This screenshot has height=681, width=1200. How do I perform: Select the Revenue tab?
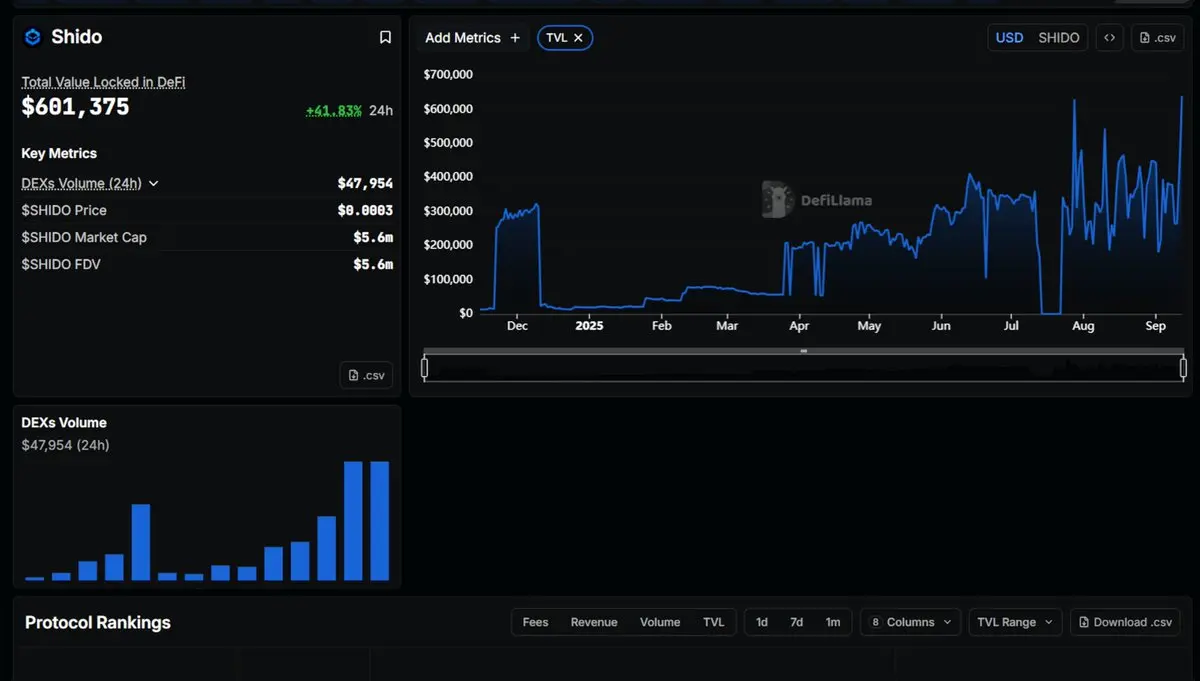tap(594, 622)
